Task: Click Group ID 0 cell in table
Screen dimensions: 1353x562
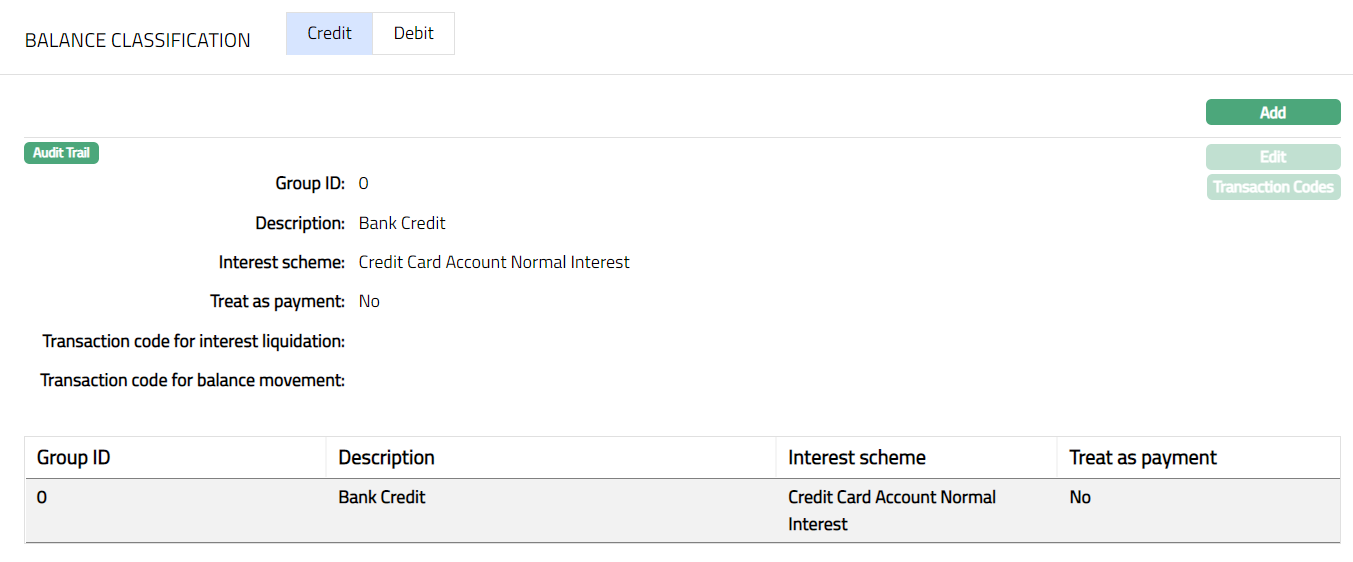Action: click(43, 497)
